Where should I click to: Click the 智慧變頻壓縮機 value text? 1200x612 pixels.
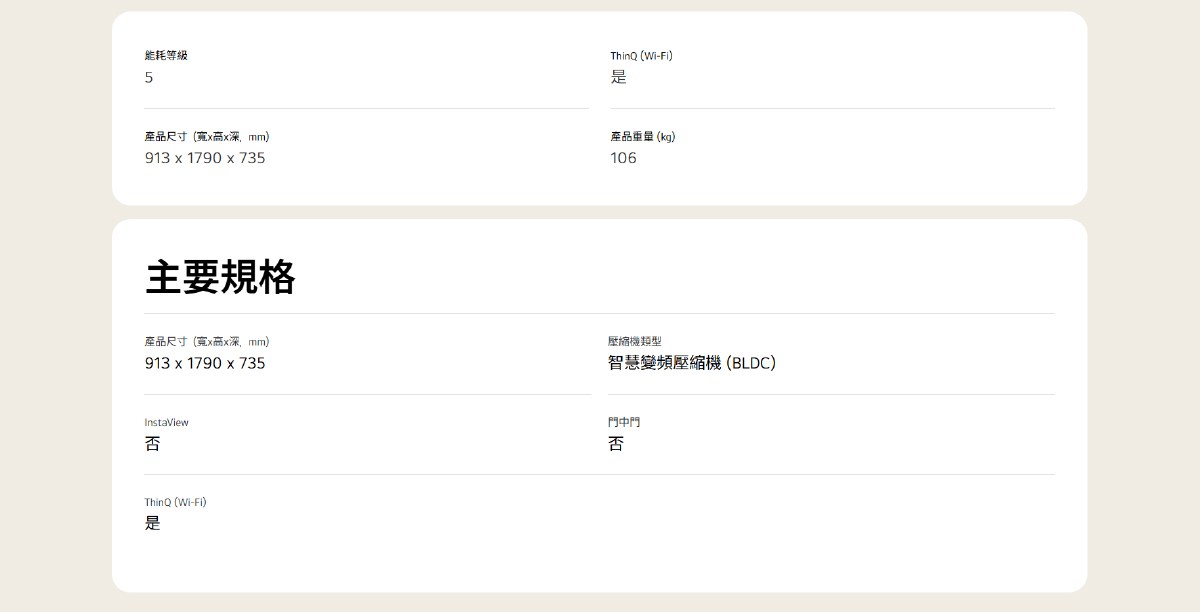click(664, 364)
